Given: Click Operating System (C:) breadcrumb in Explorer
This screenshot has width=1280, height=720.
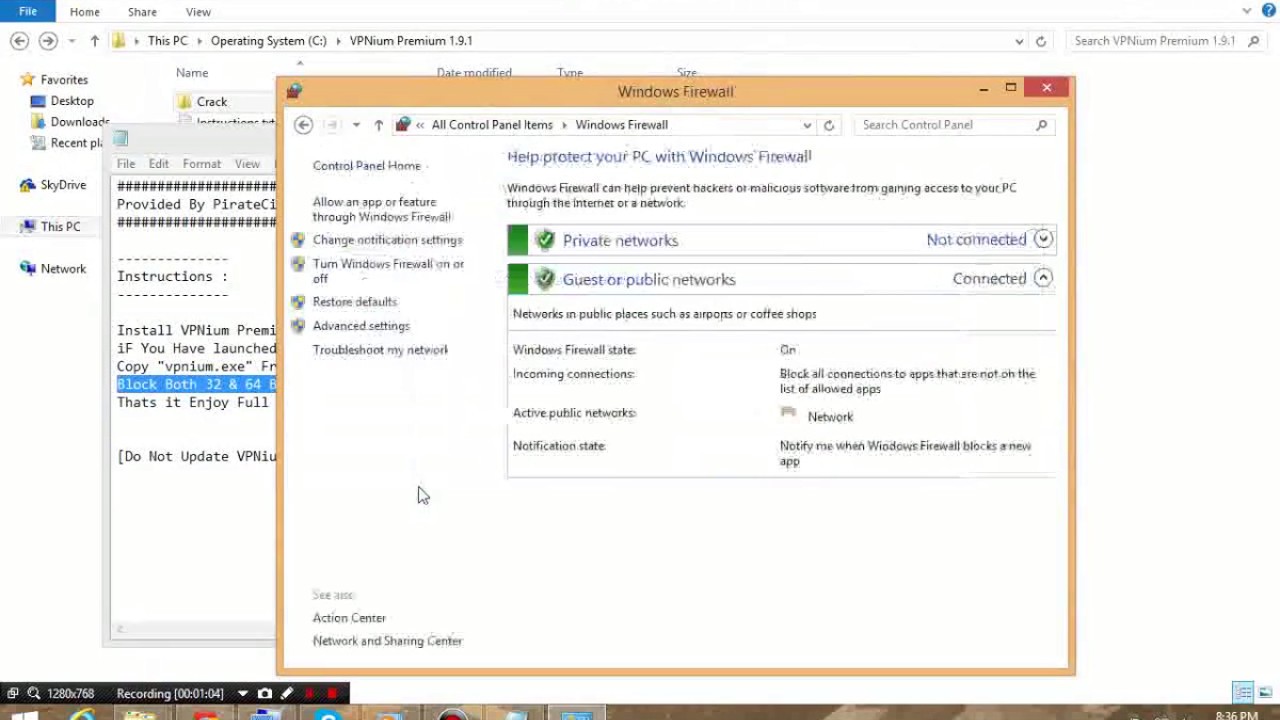Looking at the screenshot, I should point(268,41).
